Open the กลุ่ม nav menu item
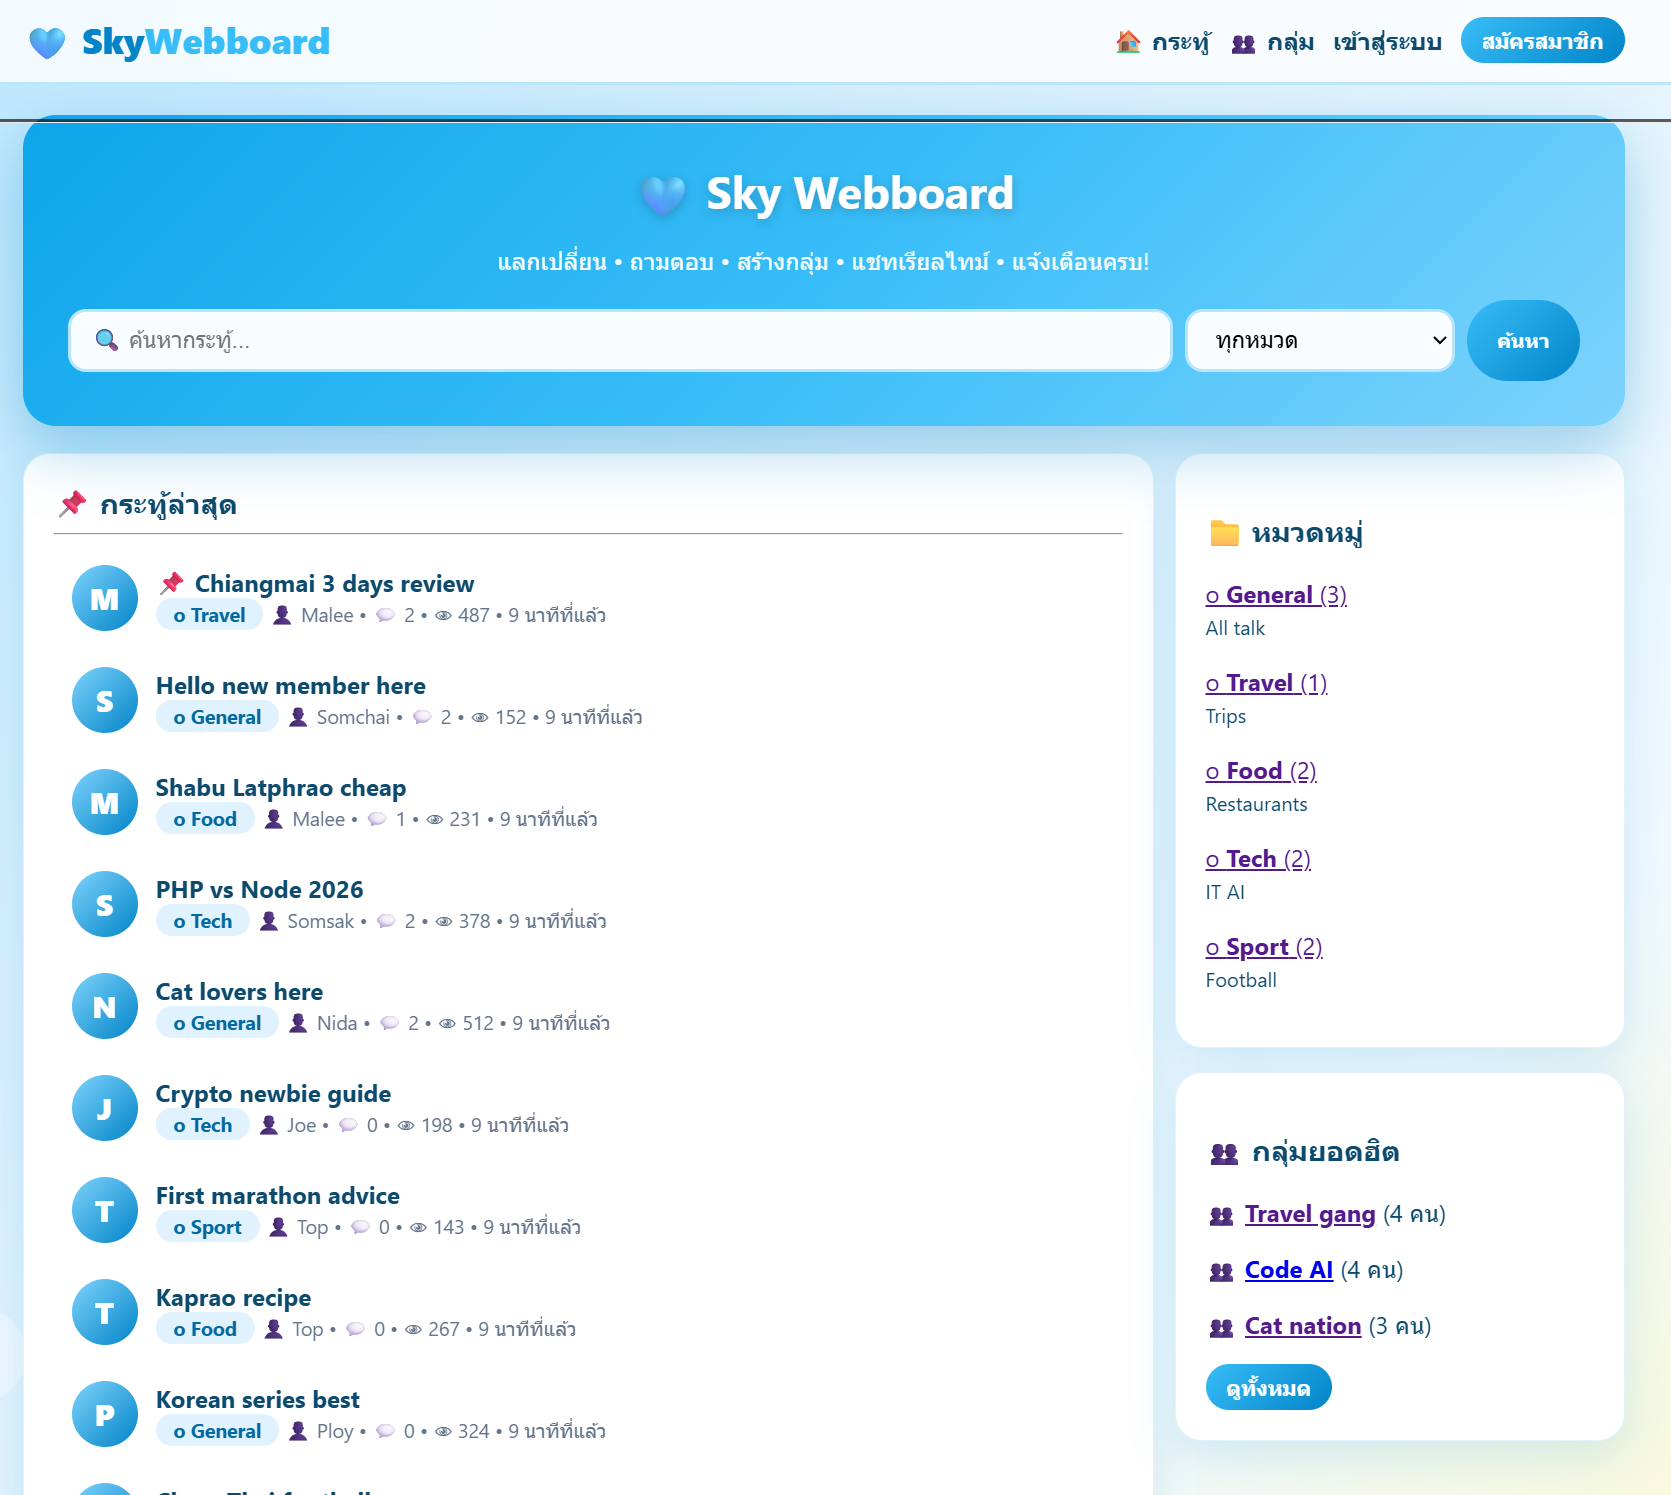The image size is (1671, 1495). (x=1272, y=42)
